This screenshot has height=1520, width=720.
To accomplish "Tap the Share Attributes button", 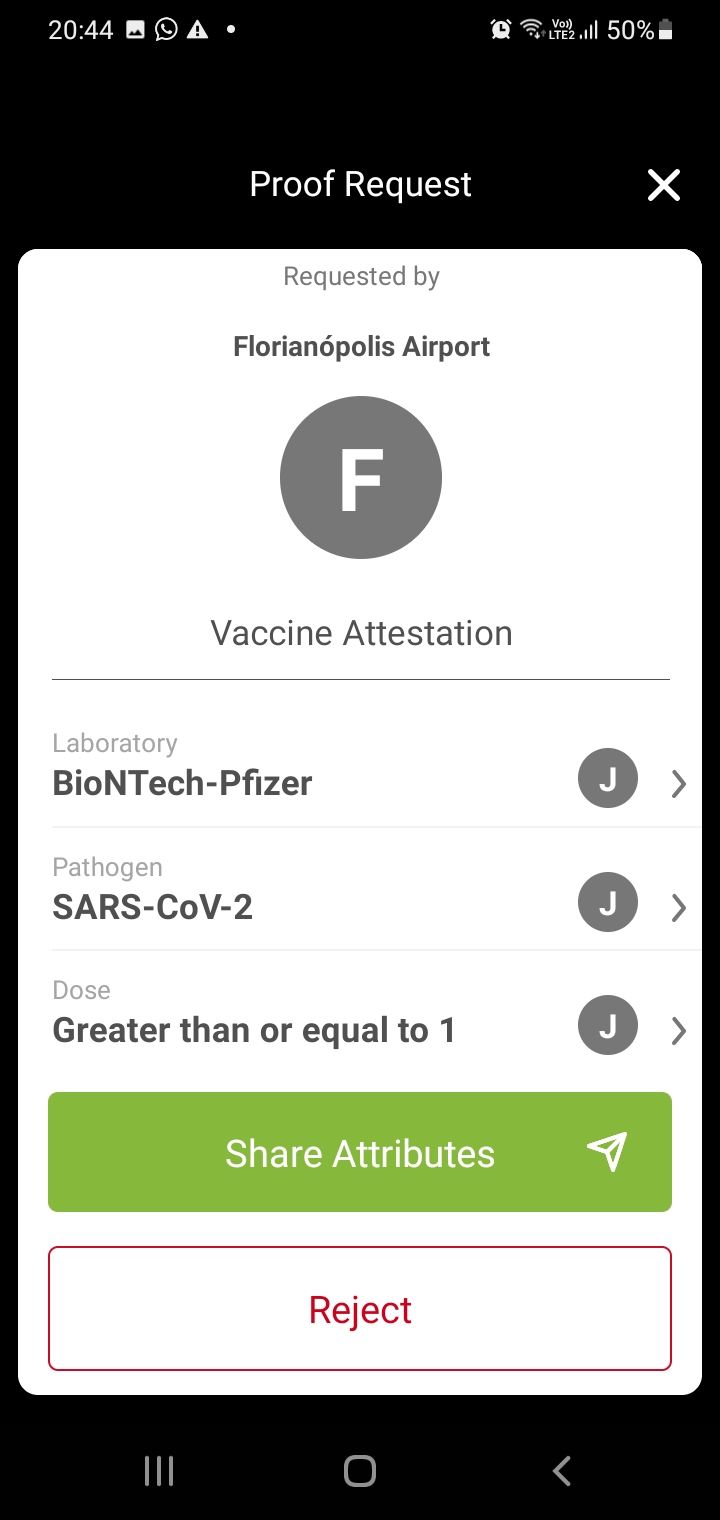I will click(x=360, y=1152).
